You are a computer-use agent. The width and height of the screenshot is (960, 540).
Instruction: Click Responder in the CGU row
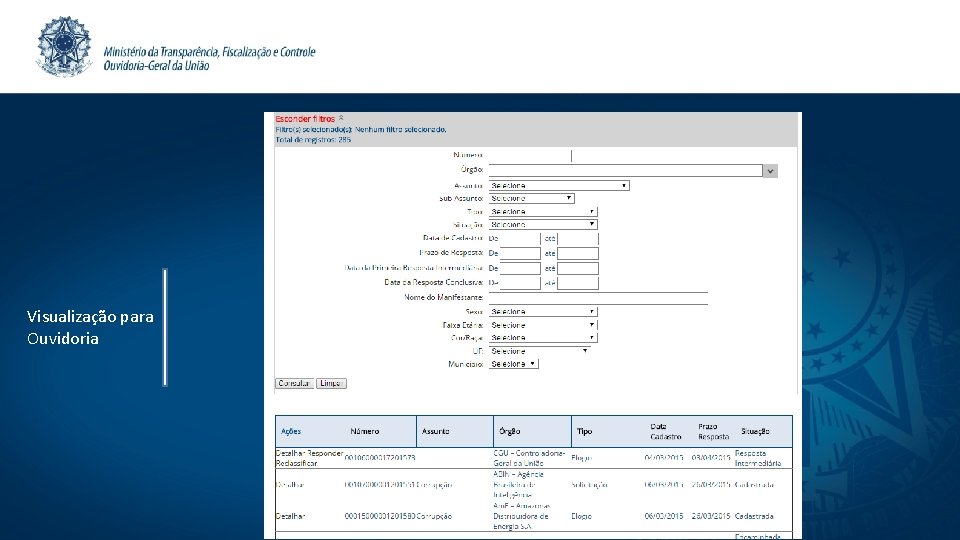pos(325,454)
